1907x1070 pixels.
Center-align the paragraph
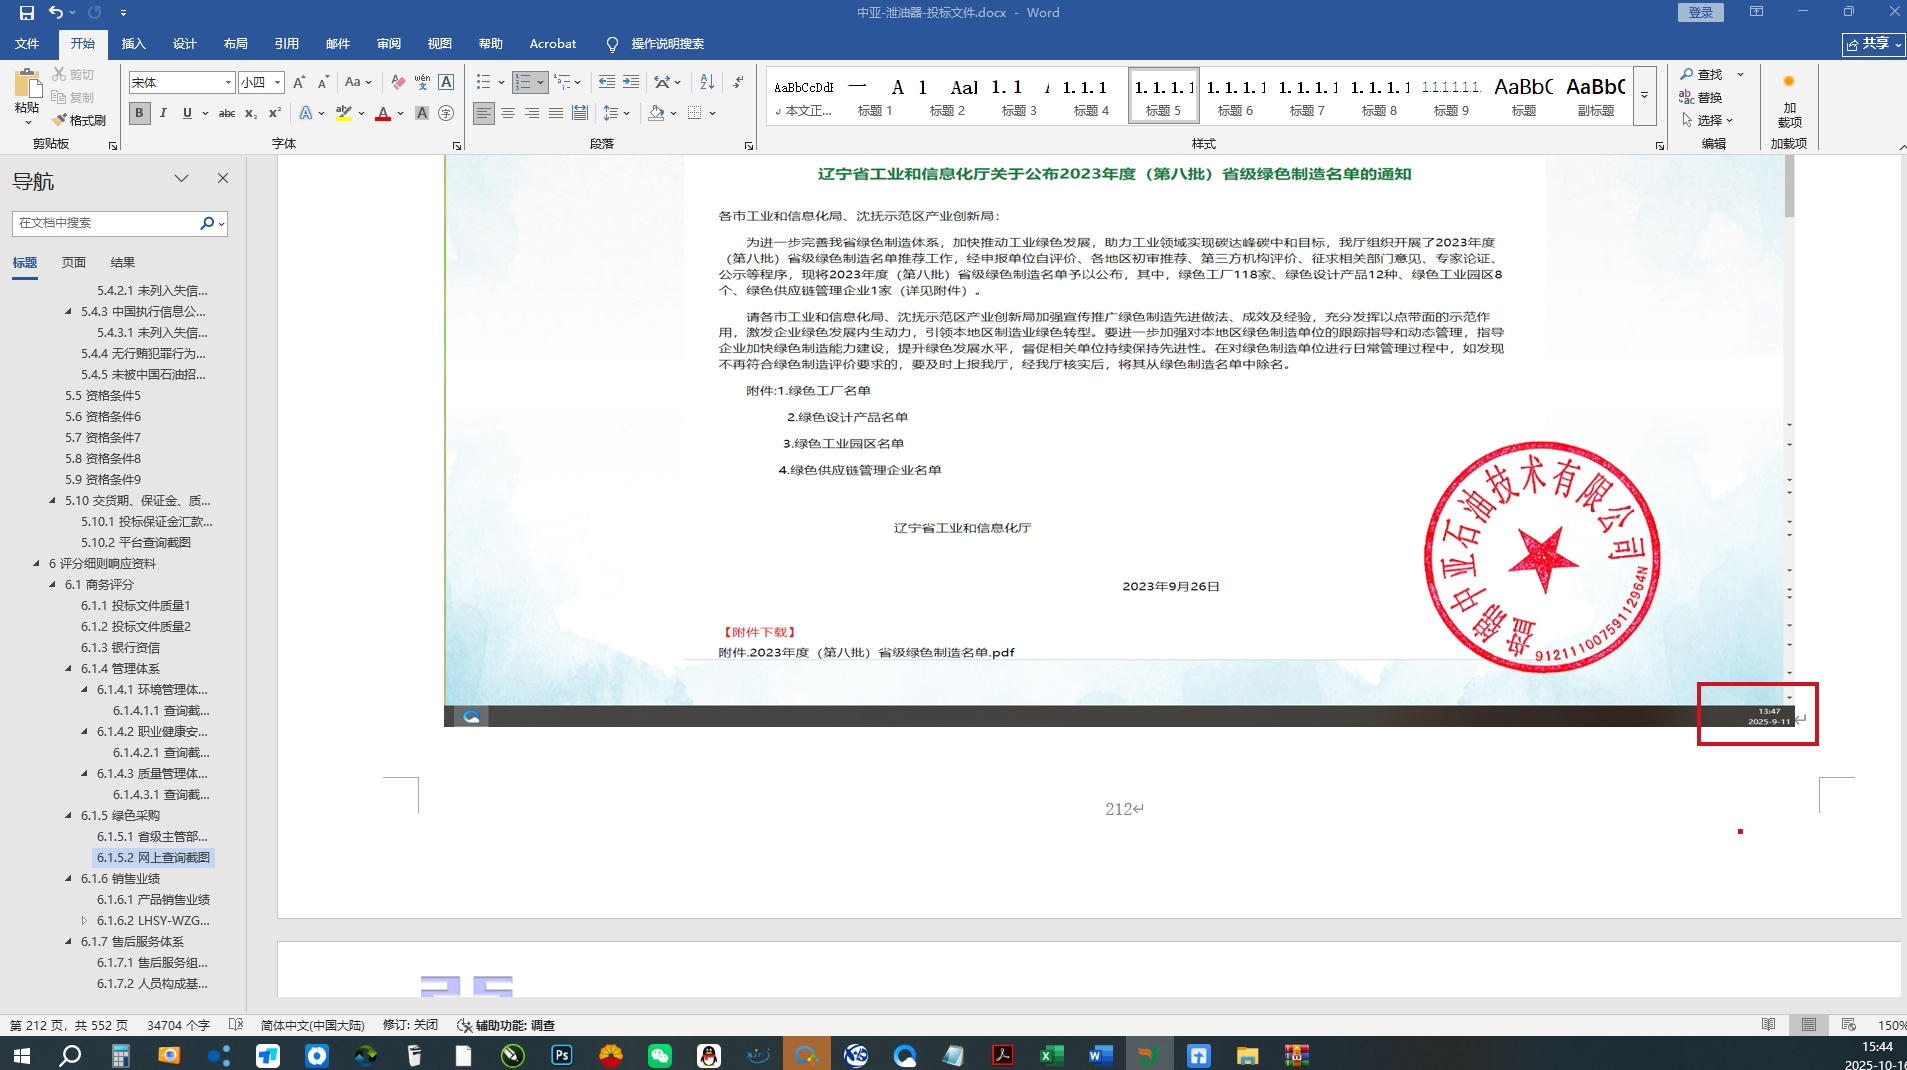click(x=508, y=113)
